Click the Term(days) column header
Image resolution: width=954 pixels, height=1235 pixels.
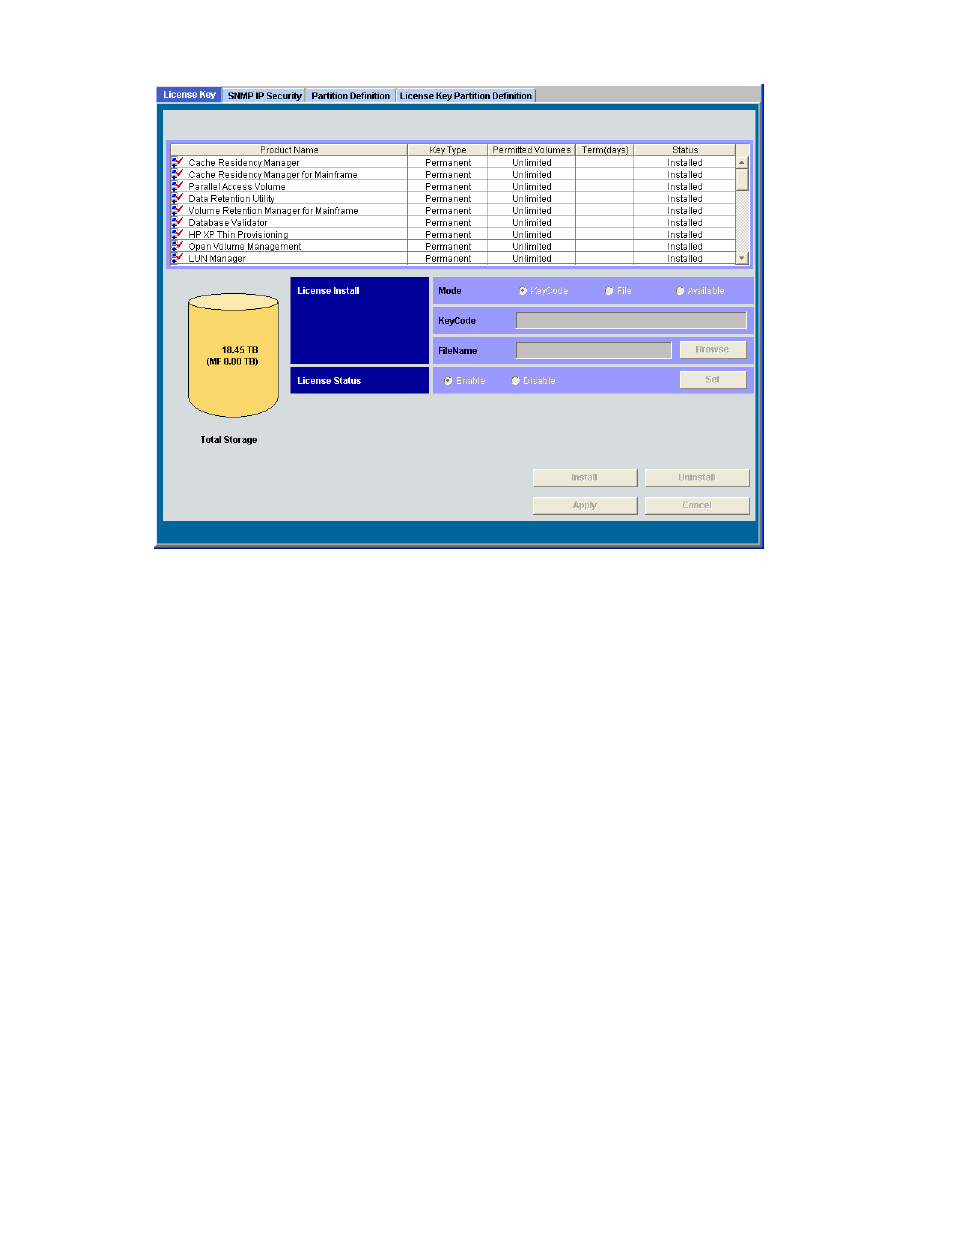(605, 150)
